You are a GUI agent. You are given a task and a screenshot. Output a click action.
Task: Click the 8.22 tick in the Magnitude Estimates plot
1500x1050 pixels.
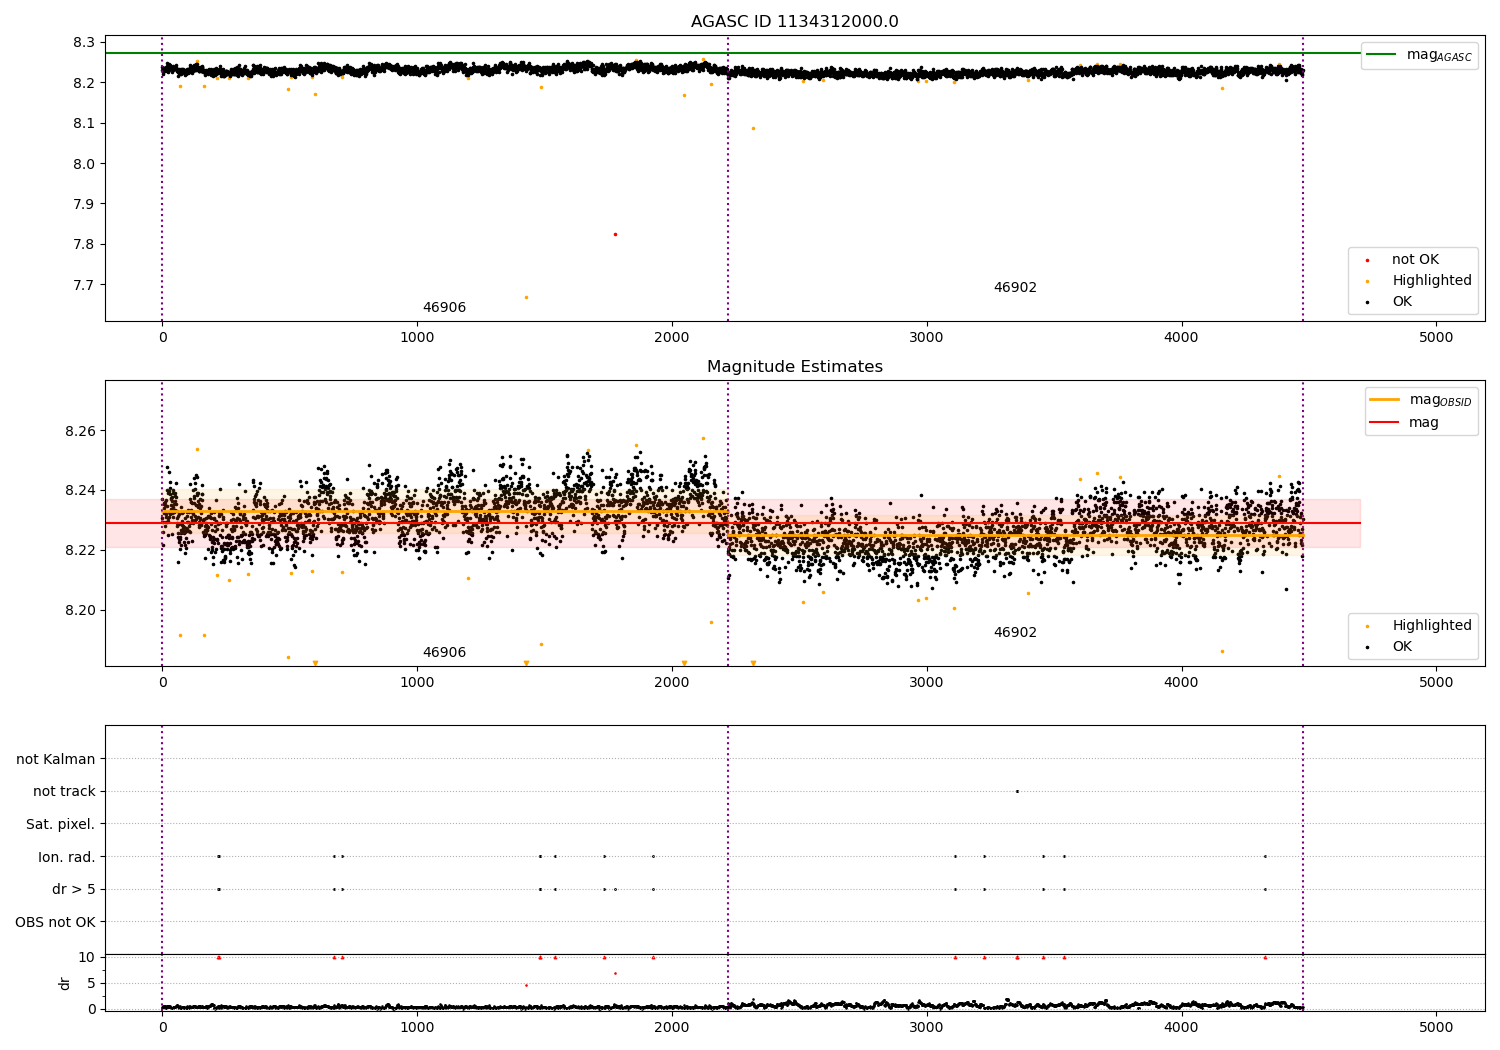[80, 551]
